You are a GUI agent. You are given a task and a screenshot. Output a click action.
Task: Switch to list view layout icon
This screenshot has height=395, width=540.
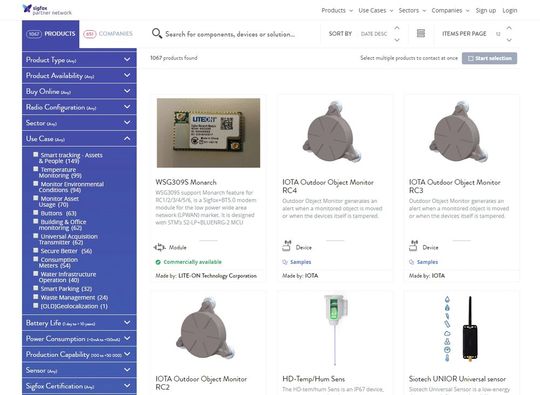click(421, 33)
